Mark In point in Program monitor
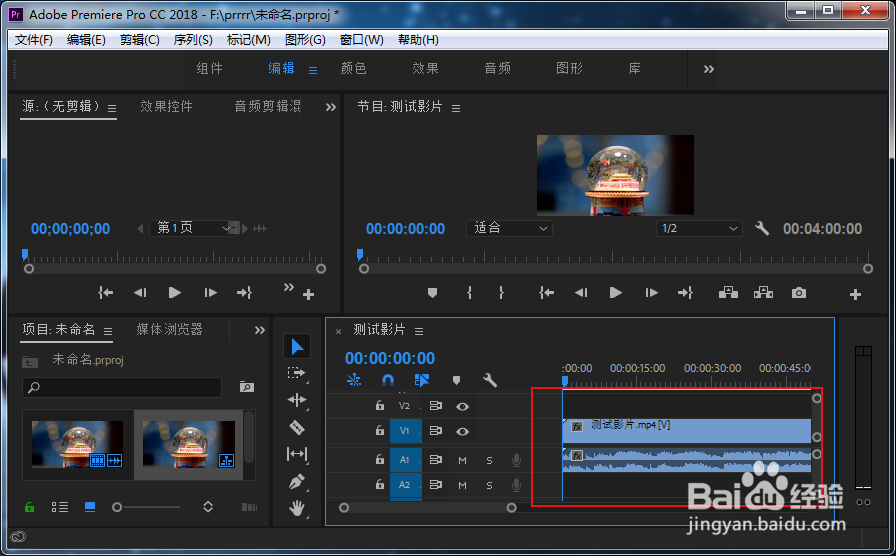Image resolution: width=896 pixels, height=556 pixels. tap(469, 293)
